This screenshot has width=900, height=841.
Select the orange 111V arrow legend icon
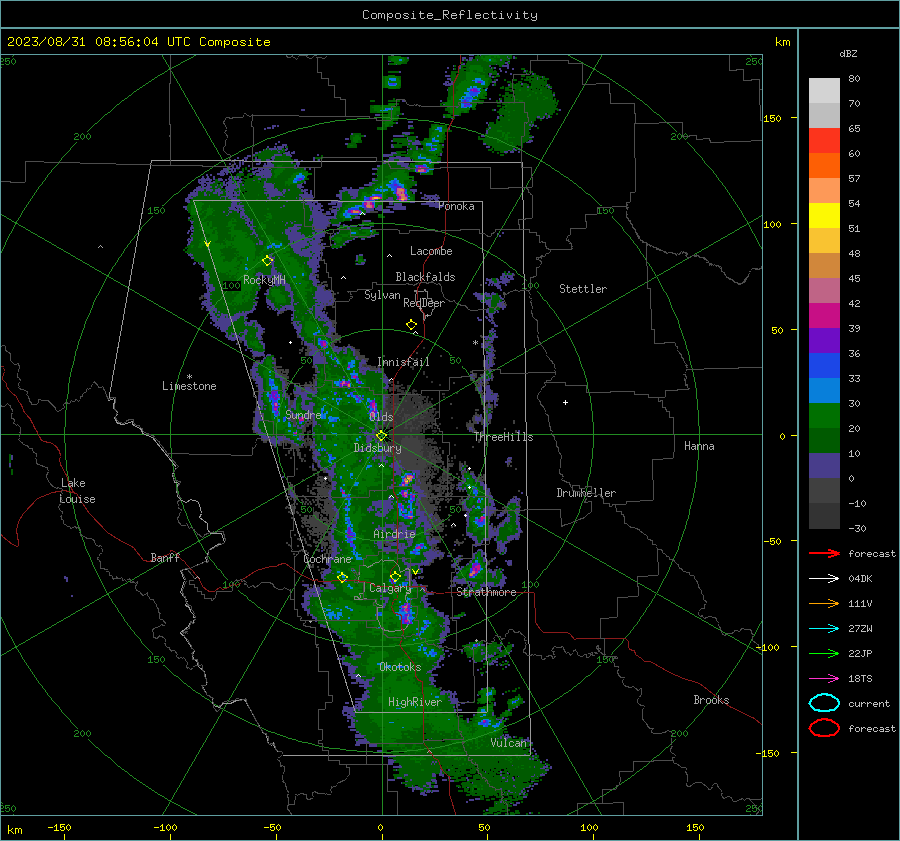[x=824, y=603]
